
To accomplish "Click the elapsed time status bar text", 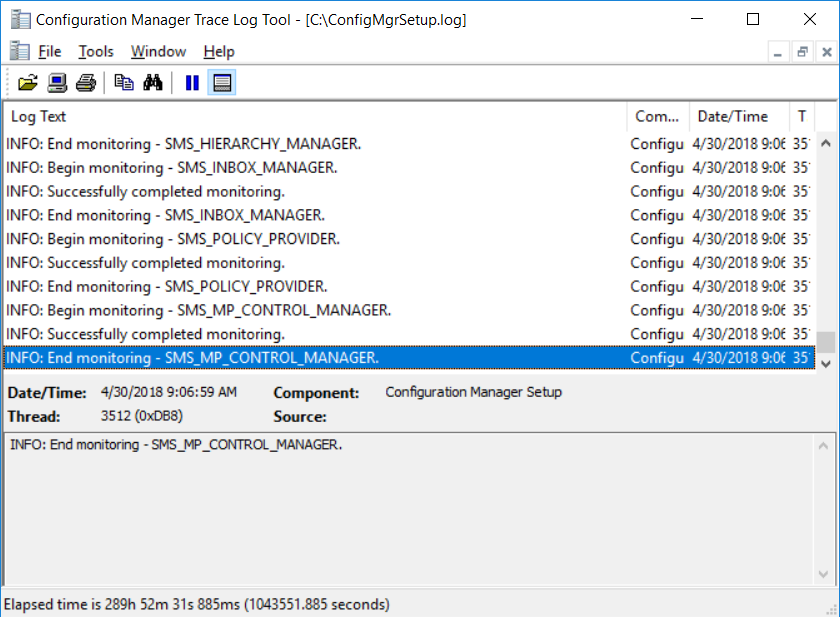I will [197, 604].
